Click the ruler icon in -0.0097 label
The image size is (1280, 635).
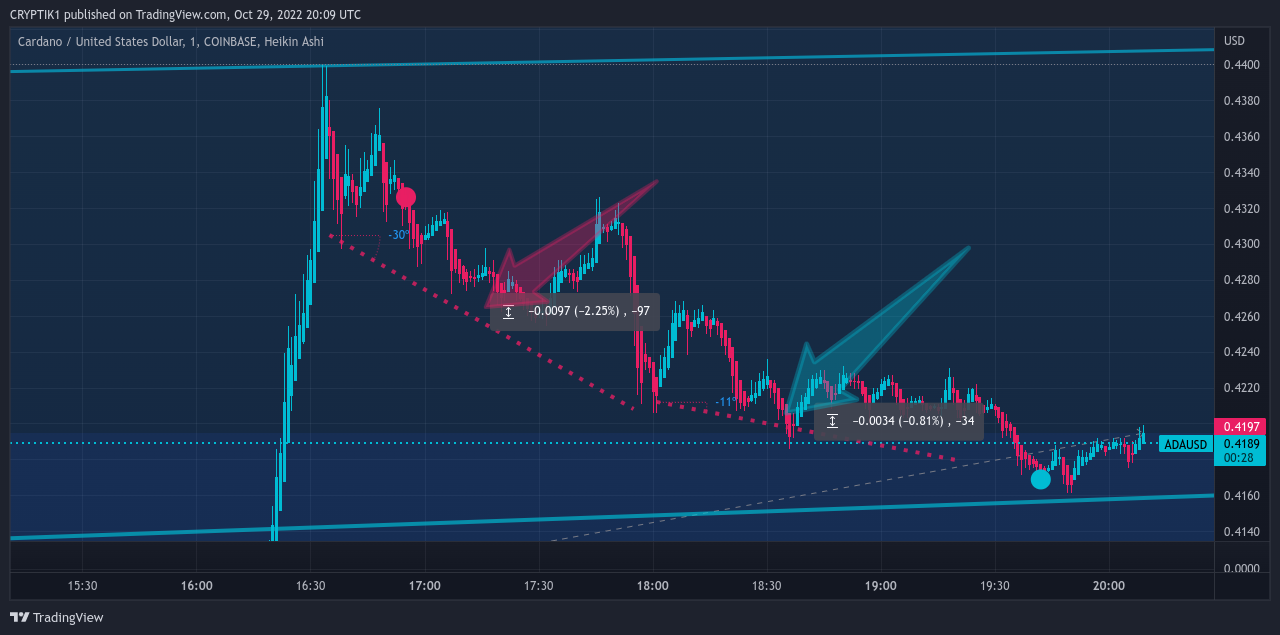pyautogui.click(x=508, y=312)
